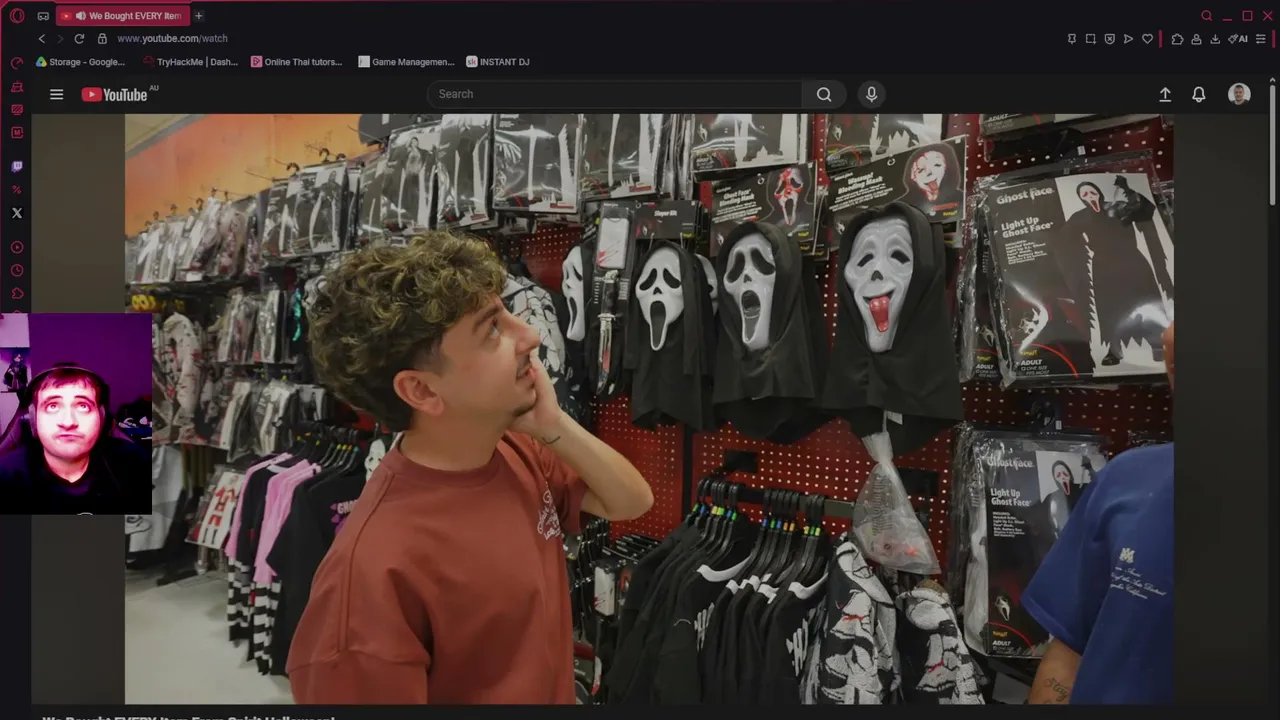This screenshot has width=1280, height=720.
Task: Open History clock icon in sidebar
Action: [17, 270]
